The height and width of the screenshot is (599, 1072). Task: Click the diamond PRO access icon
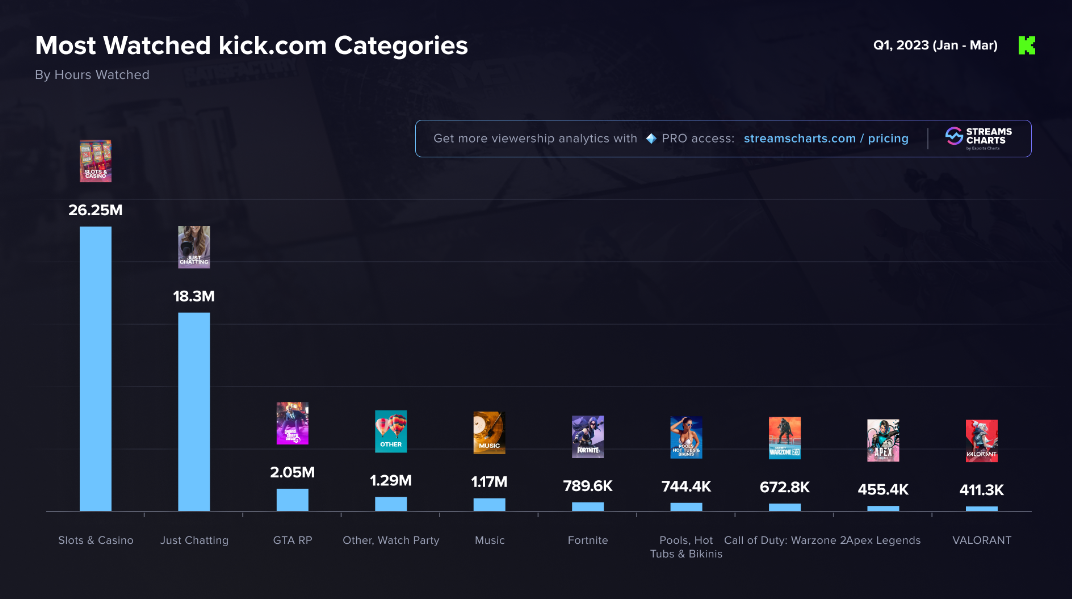pos(651,139)
